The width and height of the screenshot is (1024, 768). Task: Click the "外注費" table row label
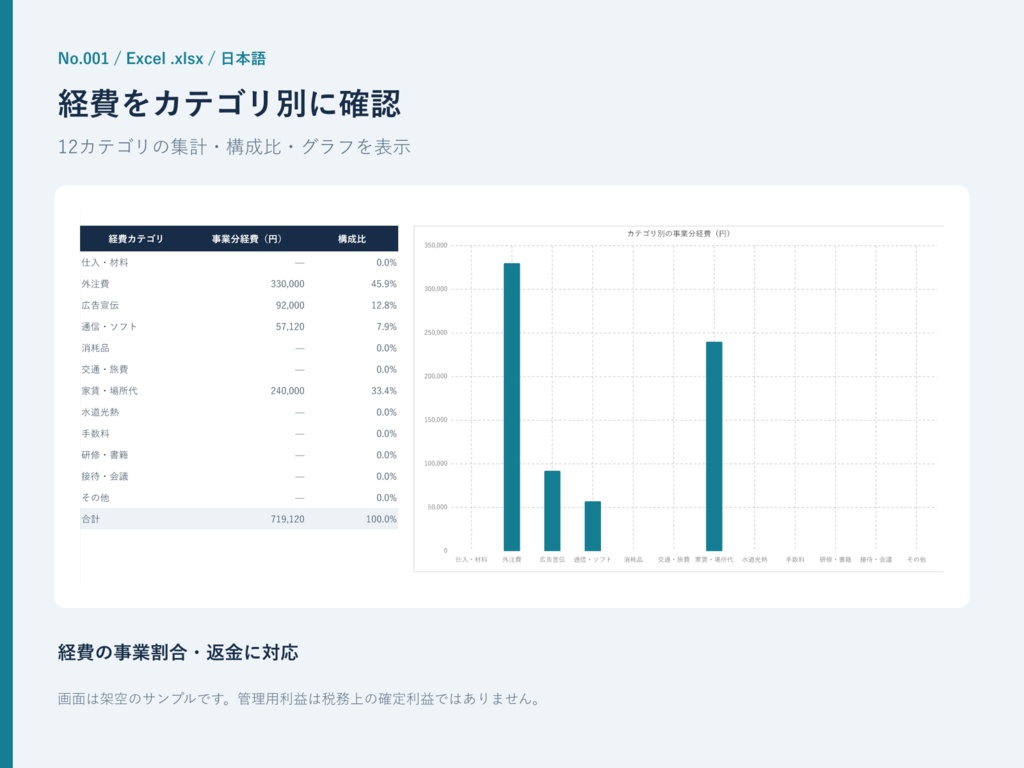(x=95, y=284)
